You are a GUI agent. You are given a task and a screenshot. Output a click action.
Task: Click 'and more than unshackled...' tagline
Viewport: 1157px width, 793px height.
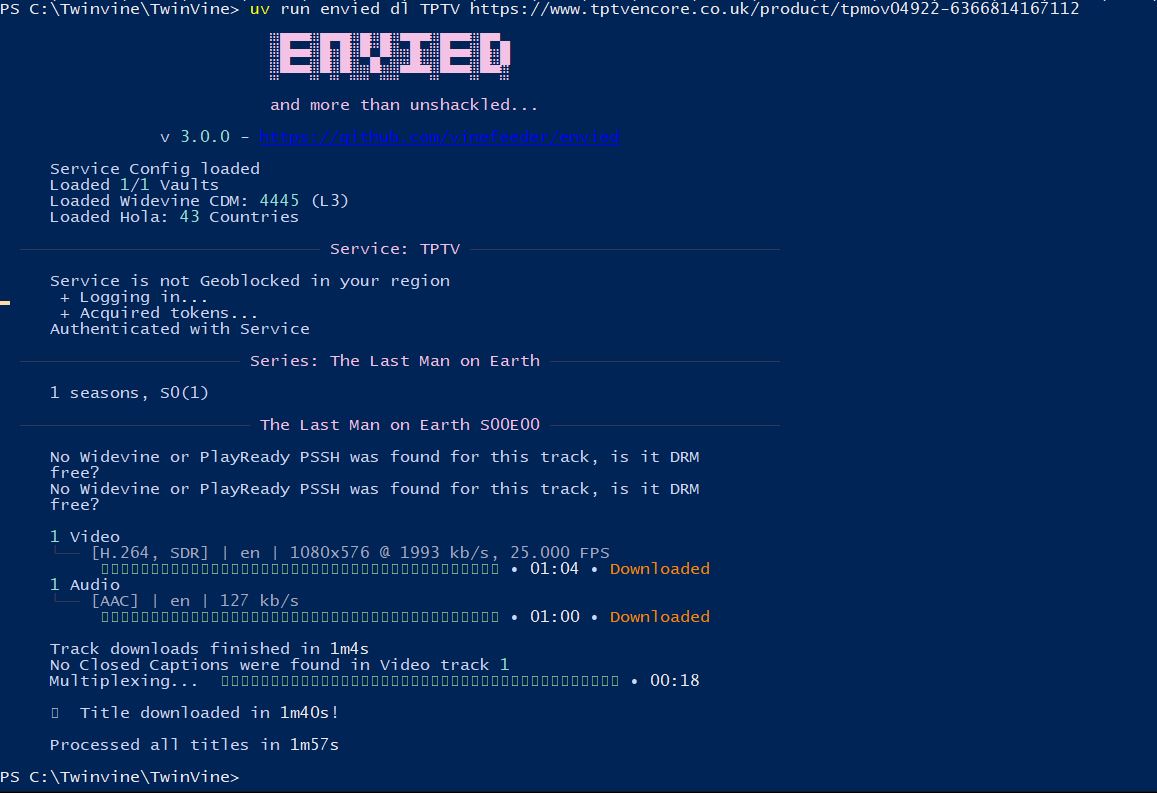(x=404, y=105)
